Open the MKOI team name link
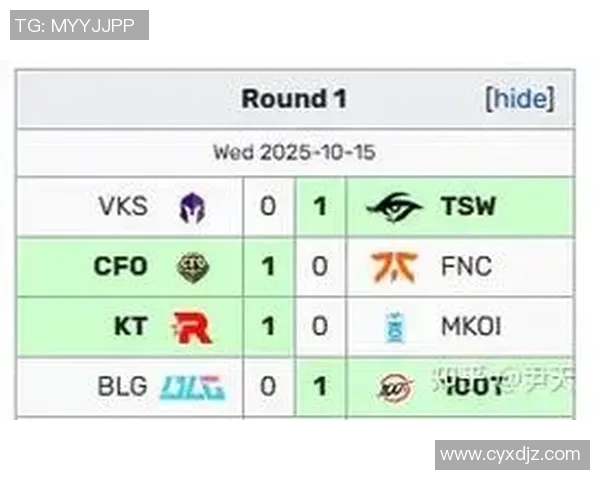The width and height of the screenshot is (600, 480). click(x=471, y=326)
